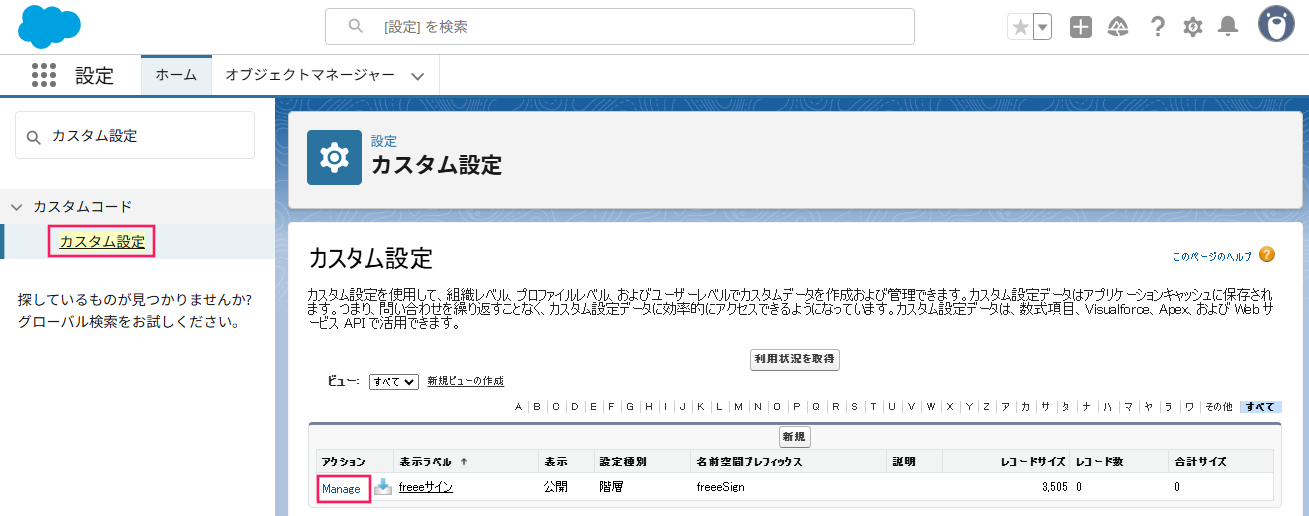Open the App Launcher grid icon

click(x=44, y=75)
